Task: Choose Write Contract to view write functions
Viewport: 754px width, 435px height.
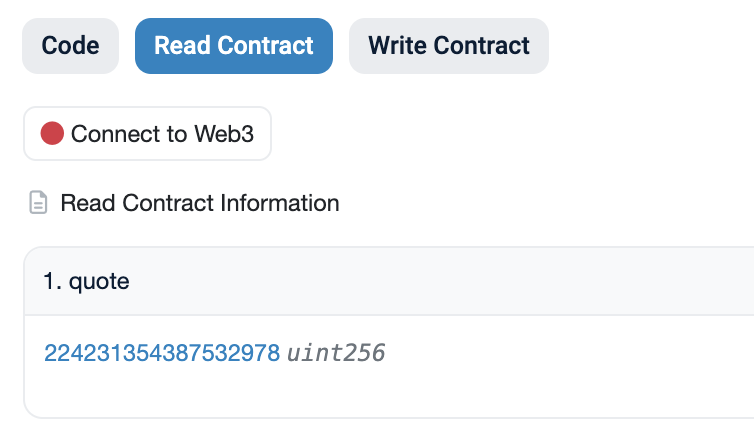Action: (448, 46)
